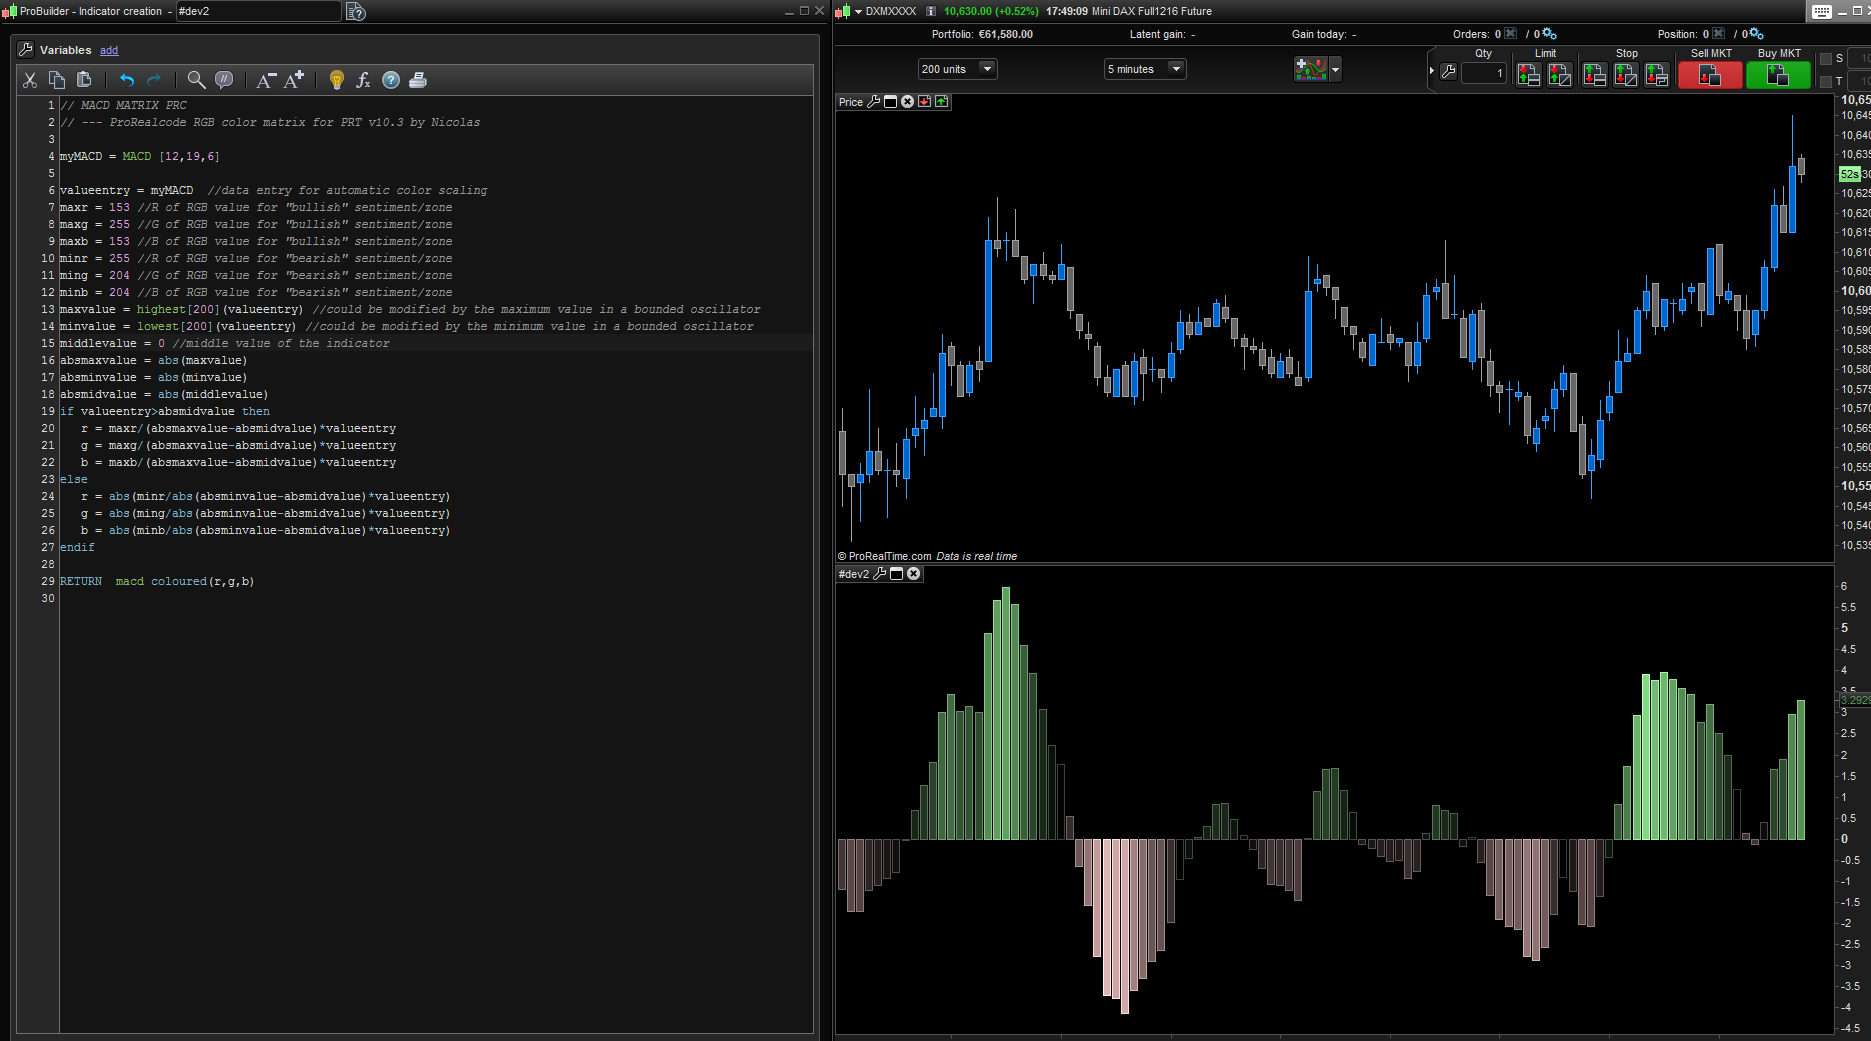This screenshot has height=1041, width=1871.
Task: Click the 'endif' line in the code
Action: tap(77, 547)
